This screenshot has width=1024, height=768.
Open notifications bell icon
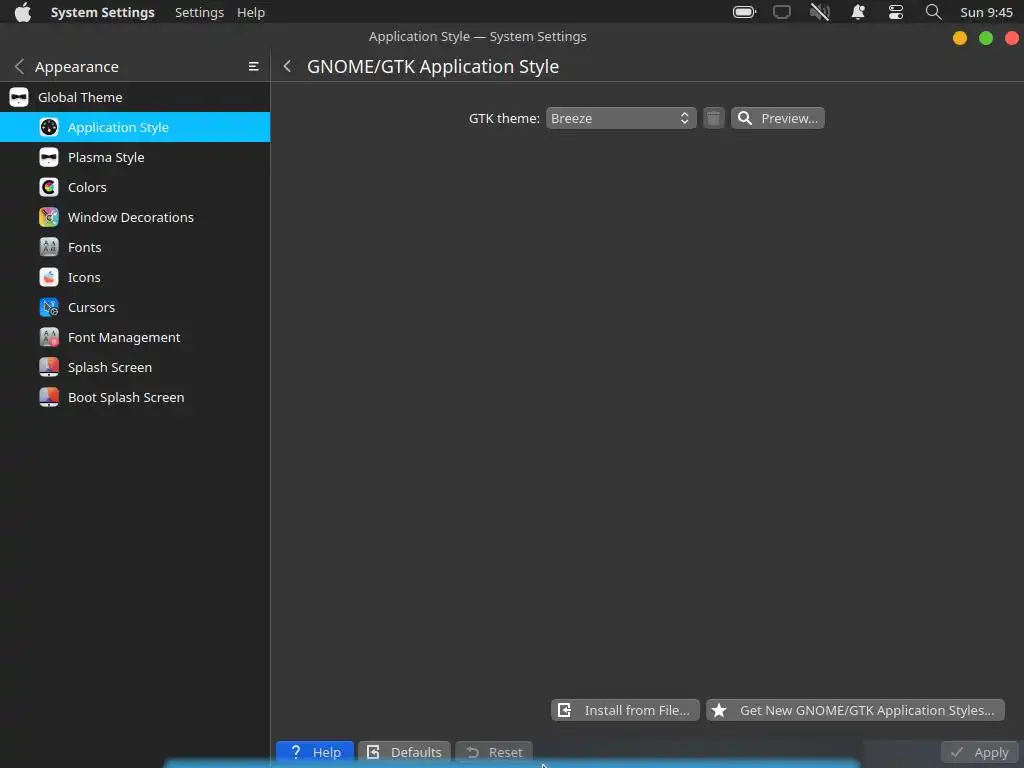click(x=858, y=12)
